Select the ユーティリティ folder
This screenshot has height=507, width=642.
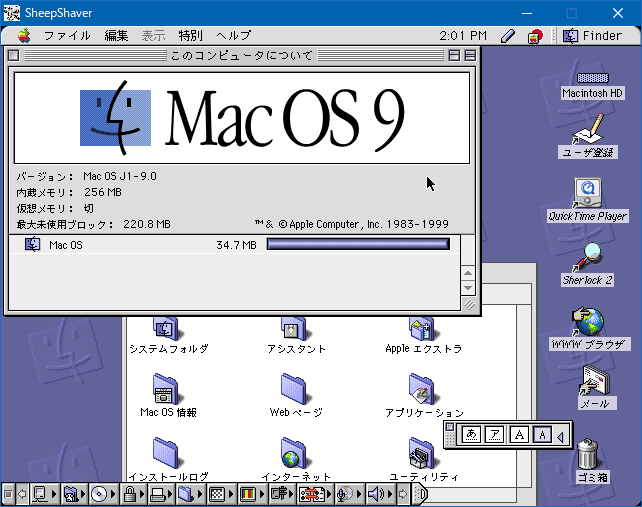[424, 459]
